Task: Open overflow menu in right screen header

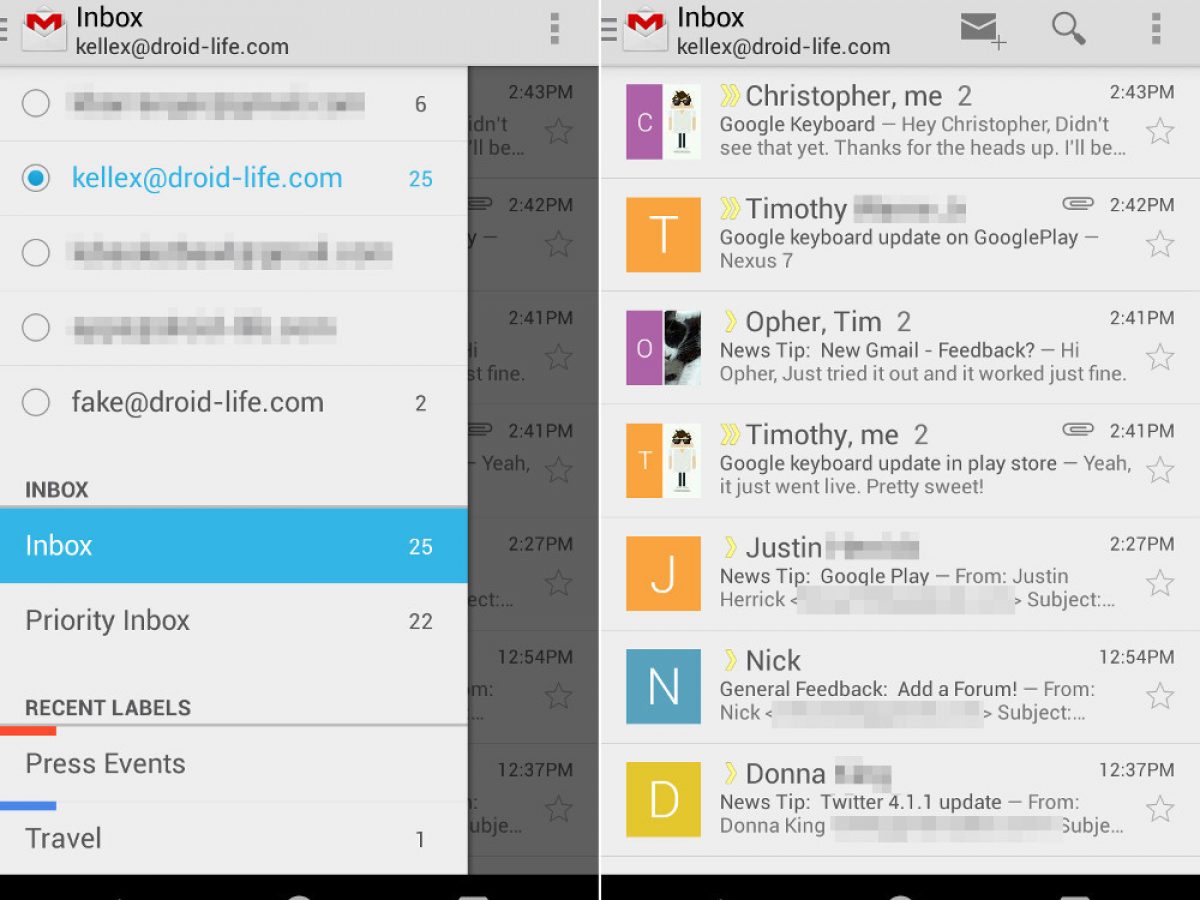Action: coord(1156,30)
